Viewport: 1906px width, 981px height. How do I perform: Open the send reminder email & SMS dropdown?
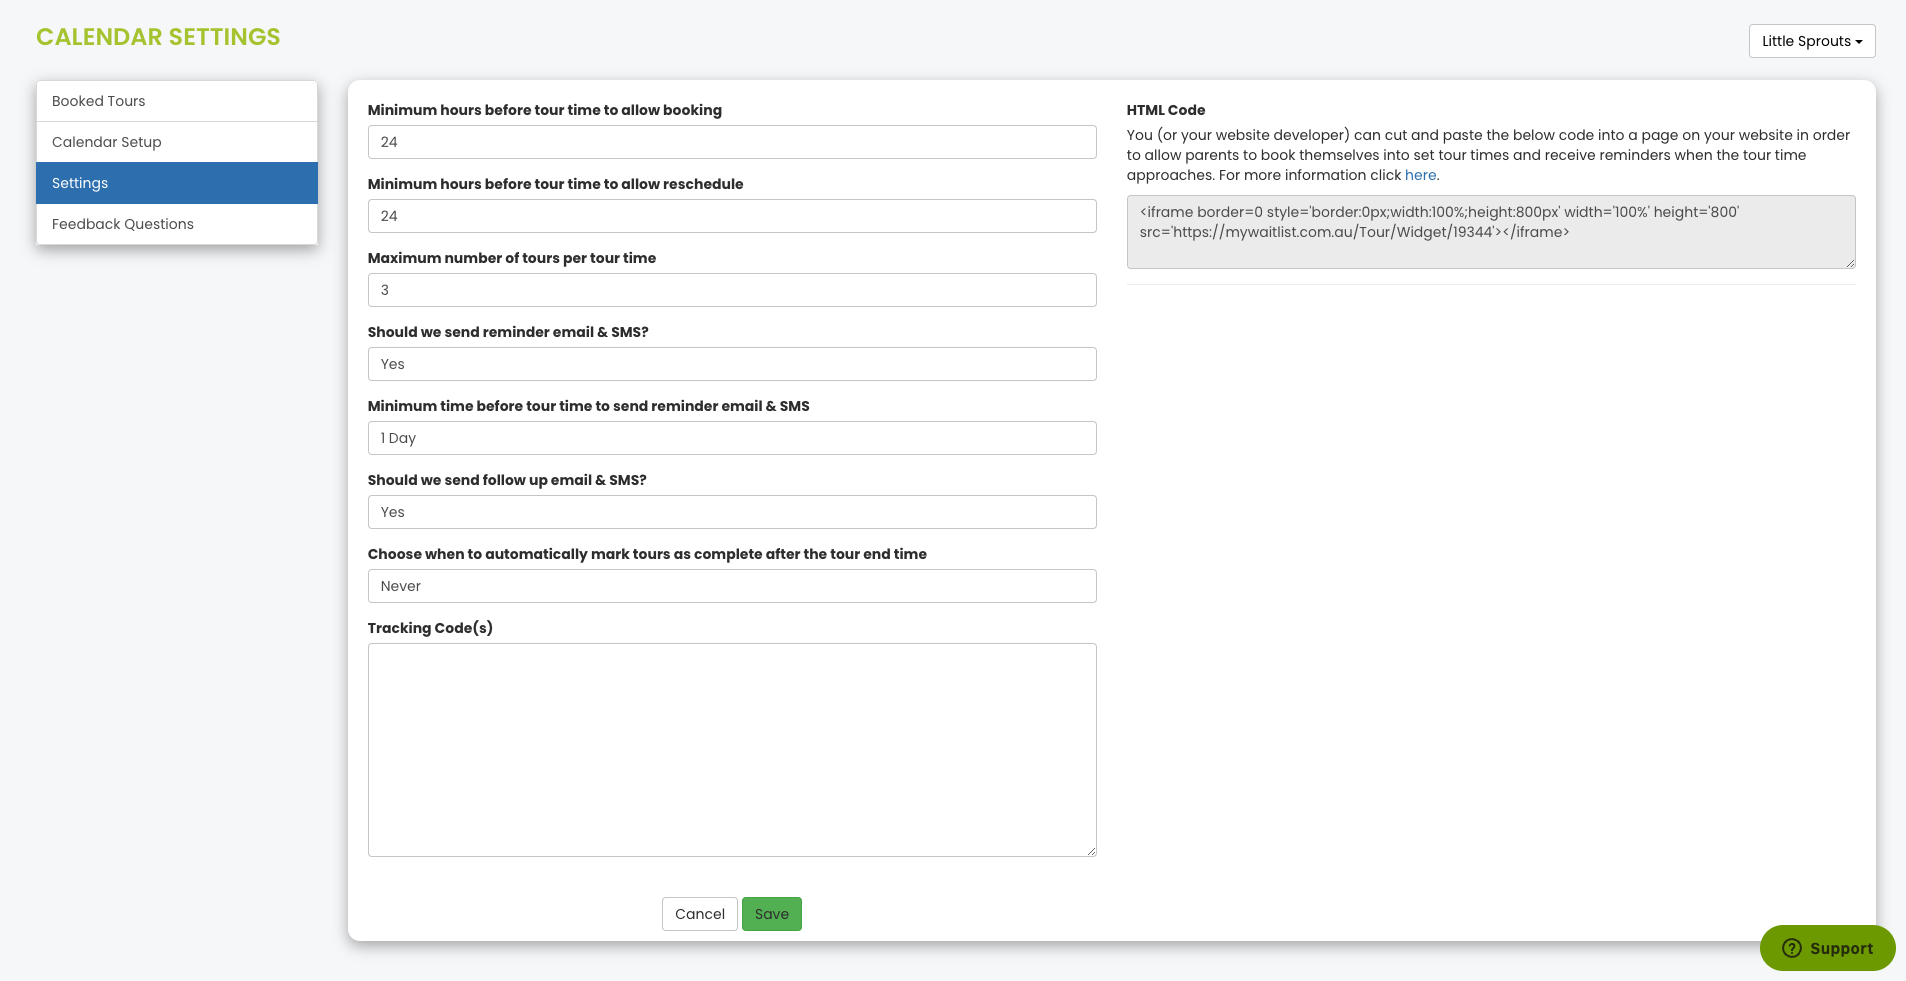click(732, 364)
